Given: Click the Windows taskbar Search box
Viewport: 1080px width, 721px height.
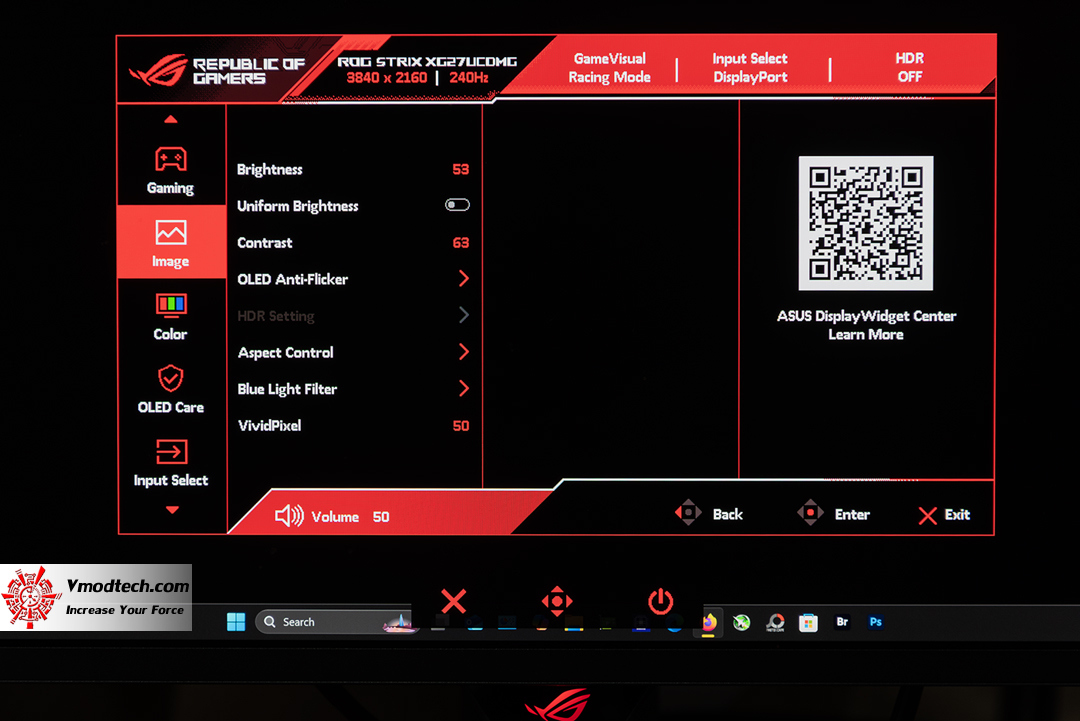Looking at the screenshot, I should (334, 622).
